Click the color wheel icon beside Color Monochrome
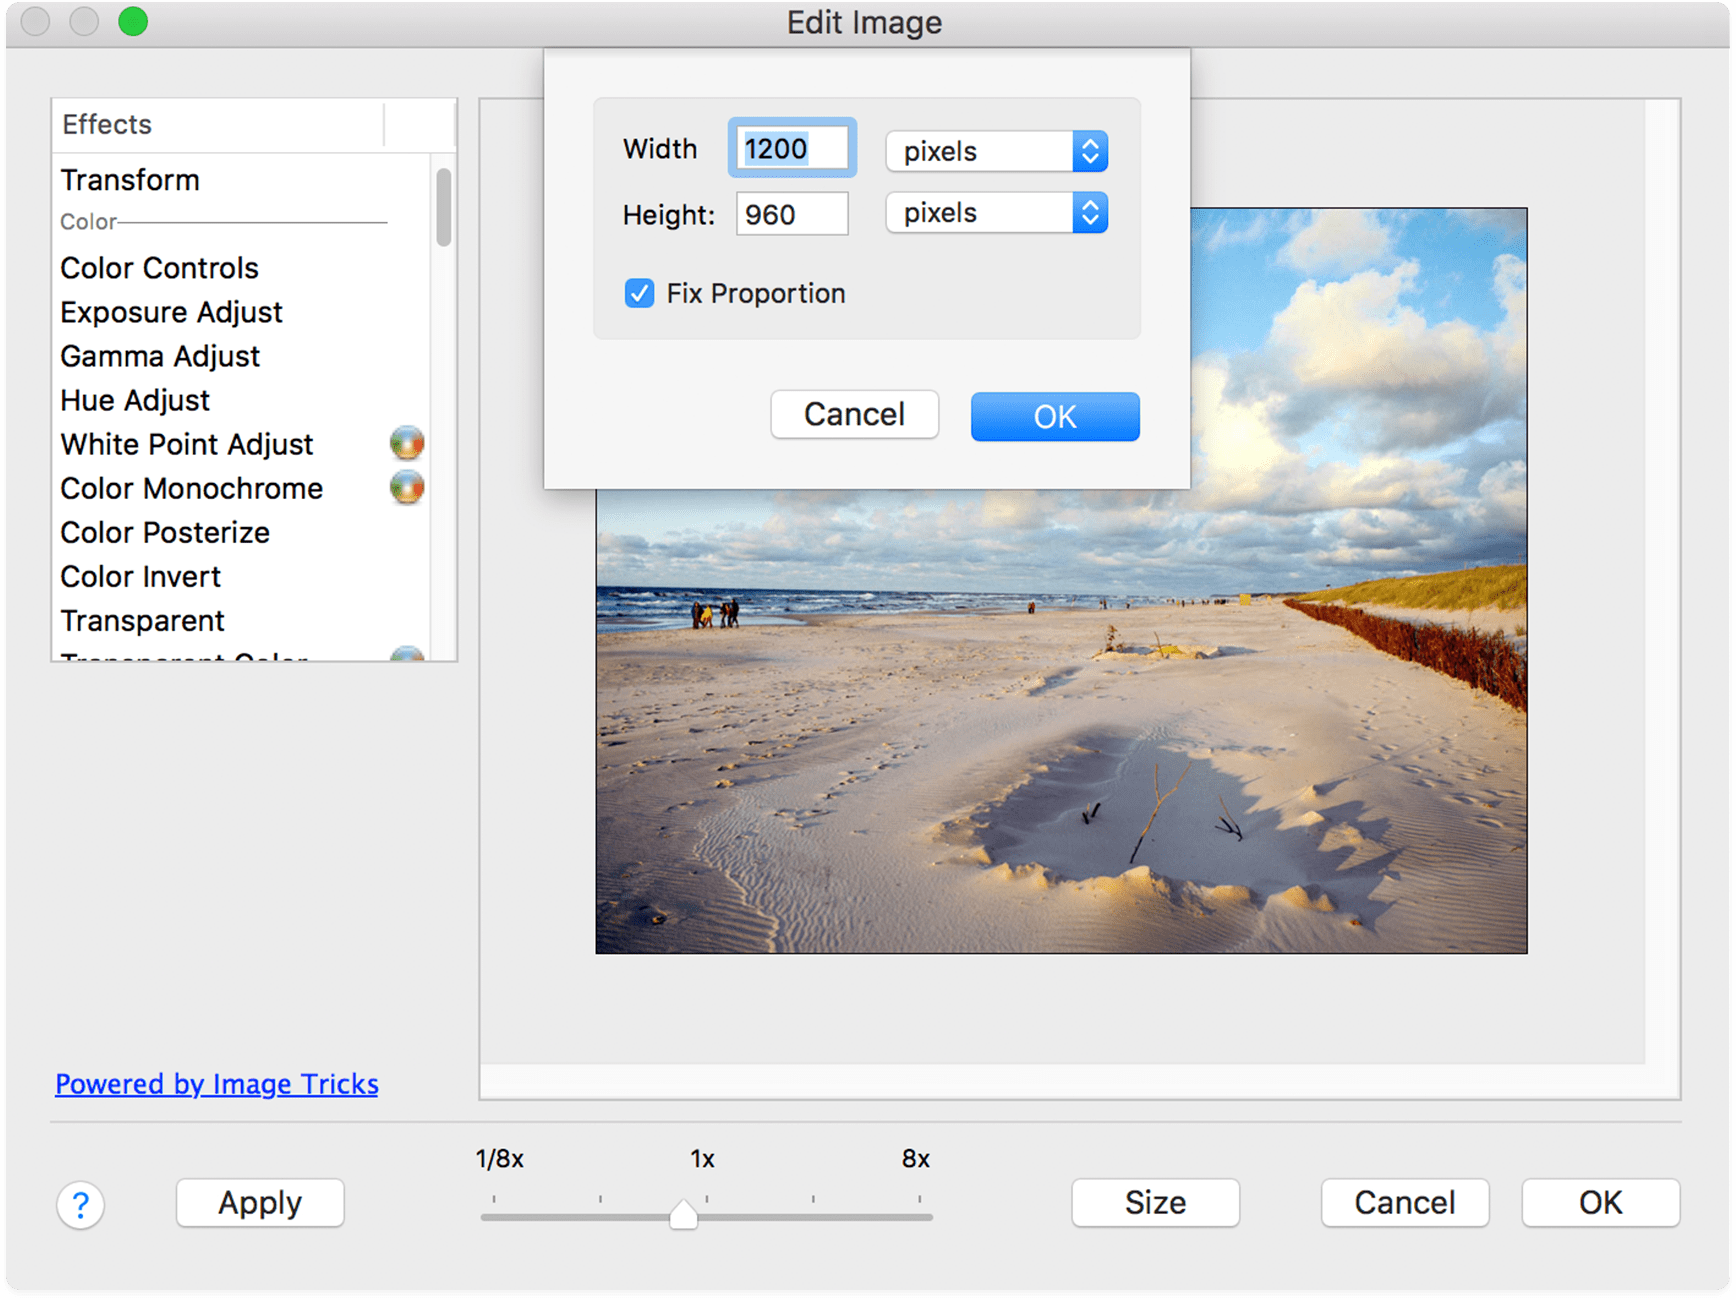Screen dimensions: 1736x1300 tap(406, 488)
